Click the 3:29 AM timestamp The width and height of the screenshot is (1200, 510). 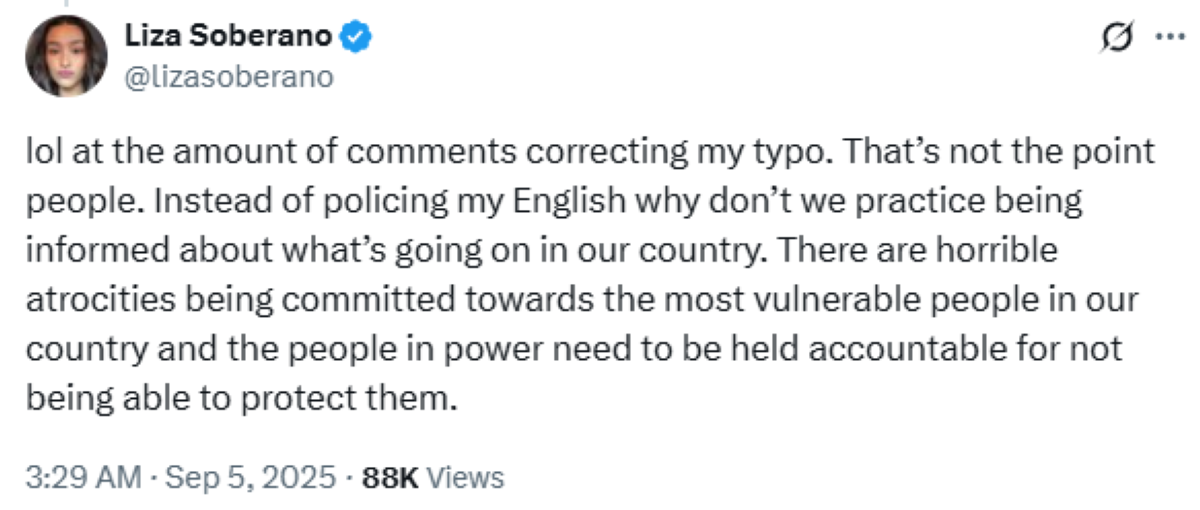click(x=84, y=478)
